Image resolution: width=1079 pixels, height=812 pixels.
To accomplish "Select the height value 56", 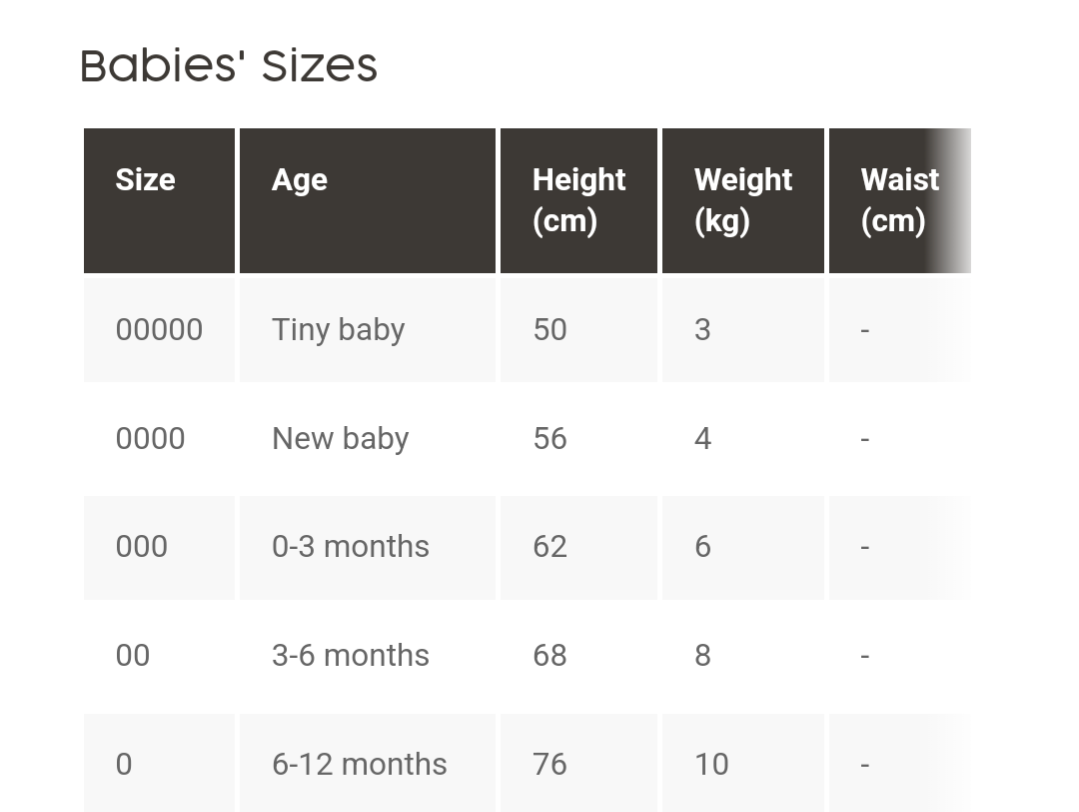I will click(x=549, y=439).
